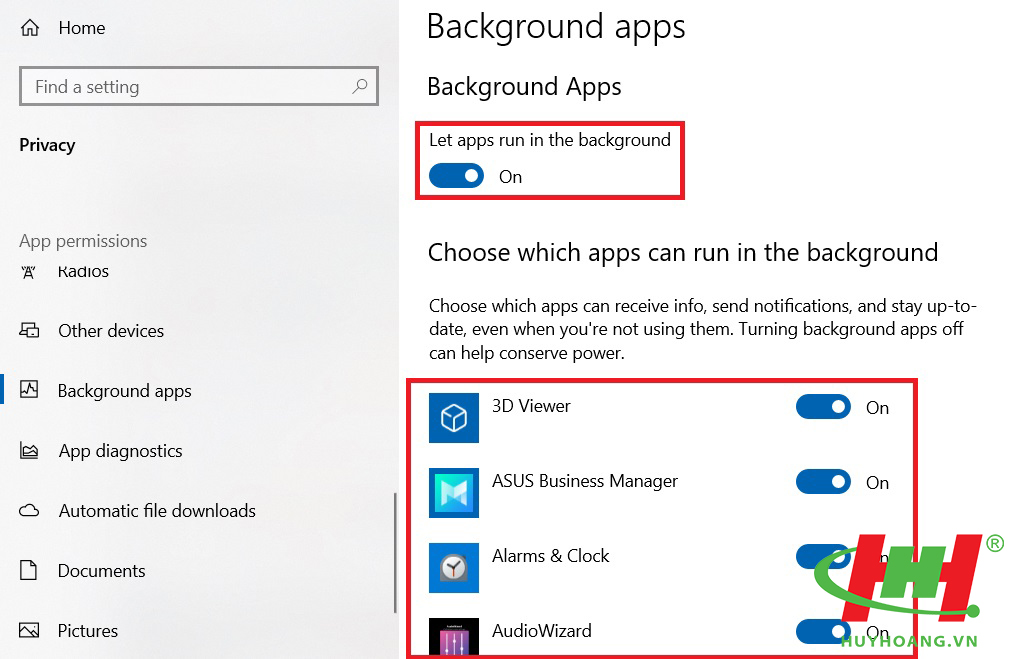Image resolution: width=1016 pixels, height=659 pixels.
Task: Open the Documents privacy settings
Action: tap(101, 571)
